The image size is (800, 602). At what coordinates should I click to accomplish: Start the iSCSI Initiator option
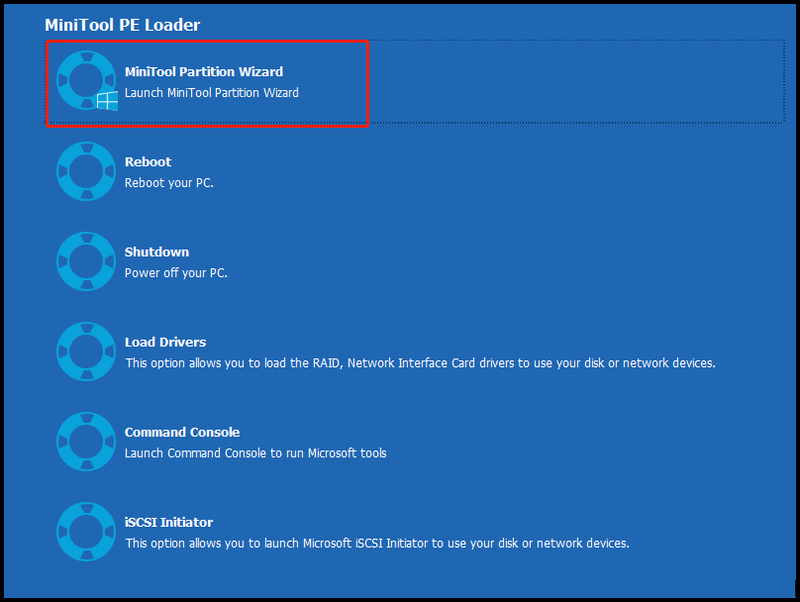(168, 522)
